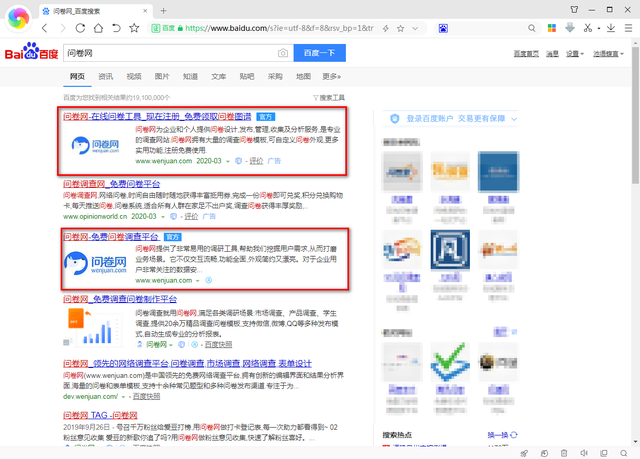Click the magnifier icon in browser search box
This screenshot has height=459, width=640.
point(531,28)
